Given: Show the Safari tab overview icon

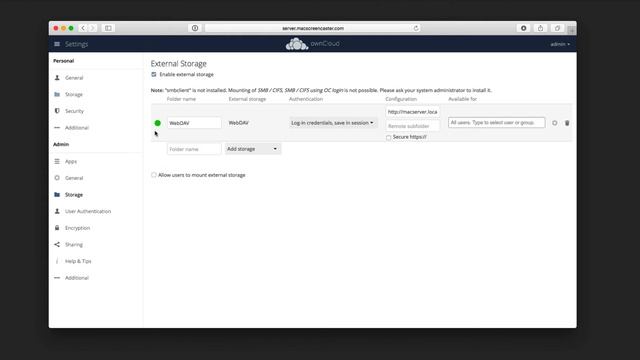Looking at the screenshot, I should click(557, 28).
